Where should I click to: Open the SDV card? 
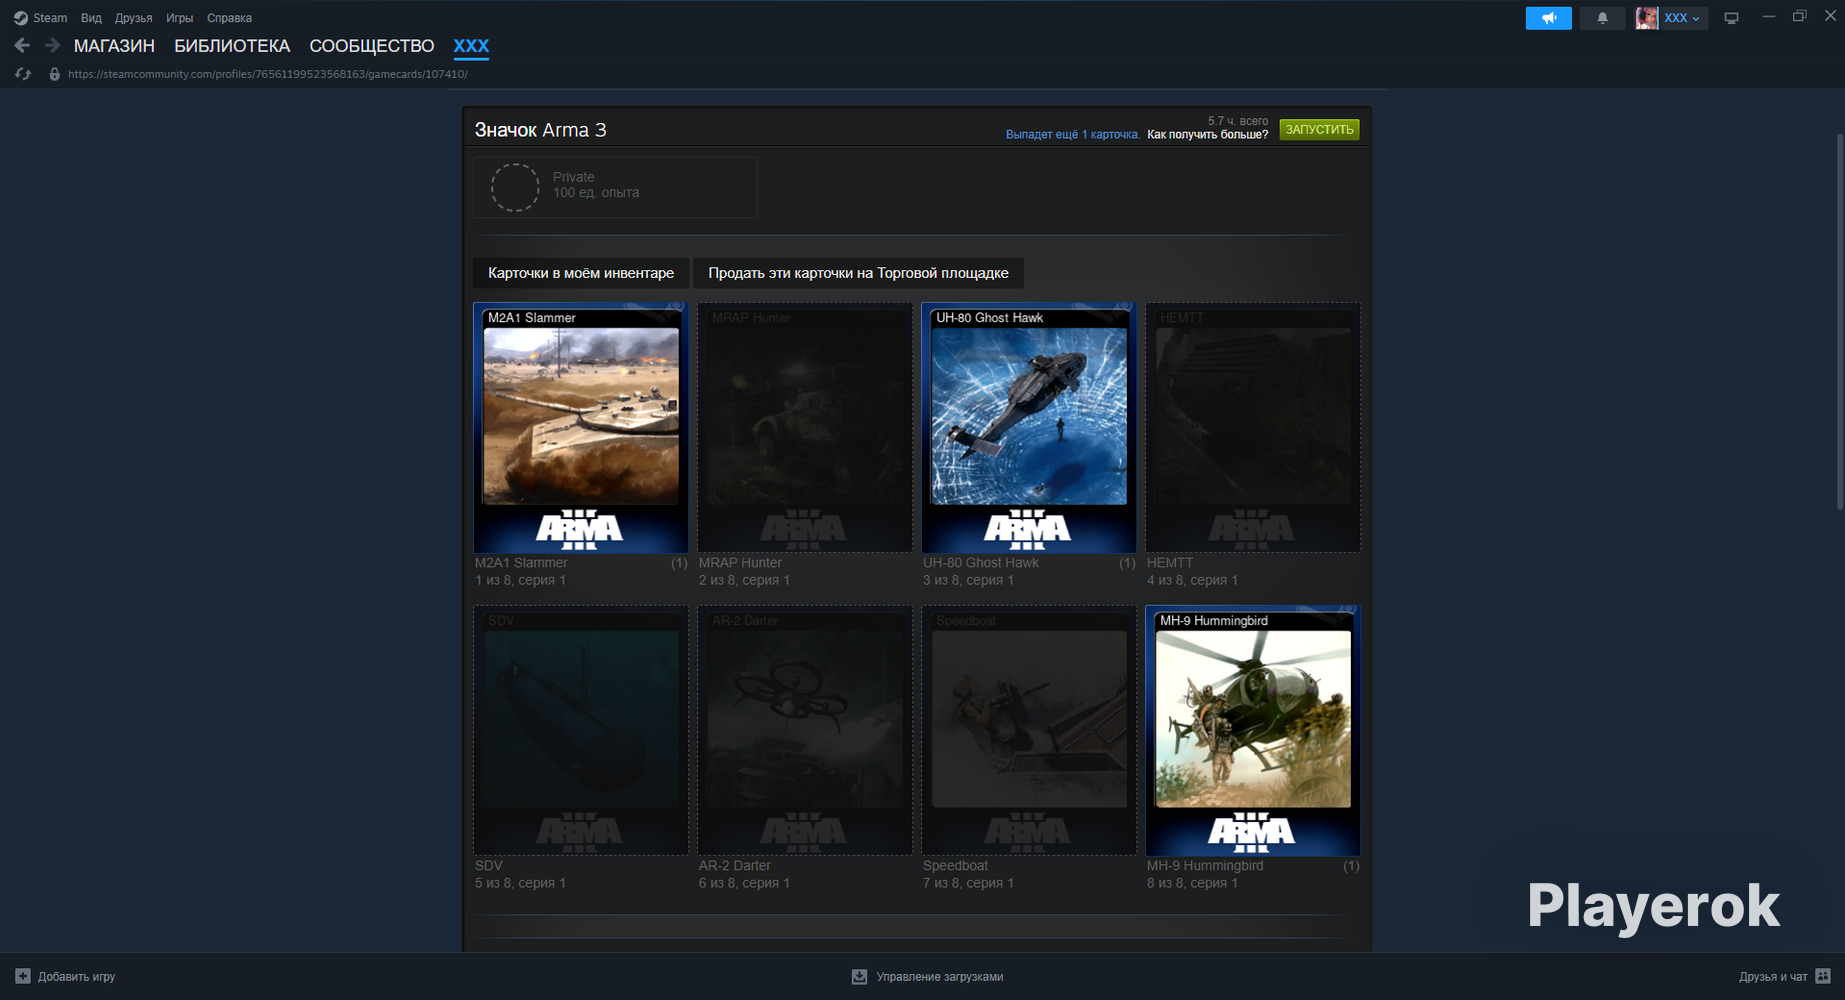pos(581,731)
